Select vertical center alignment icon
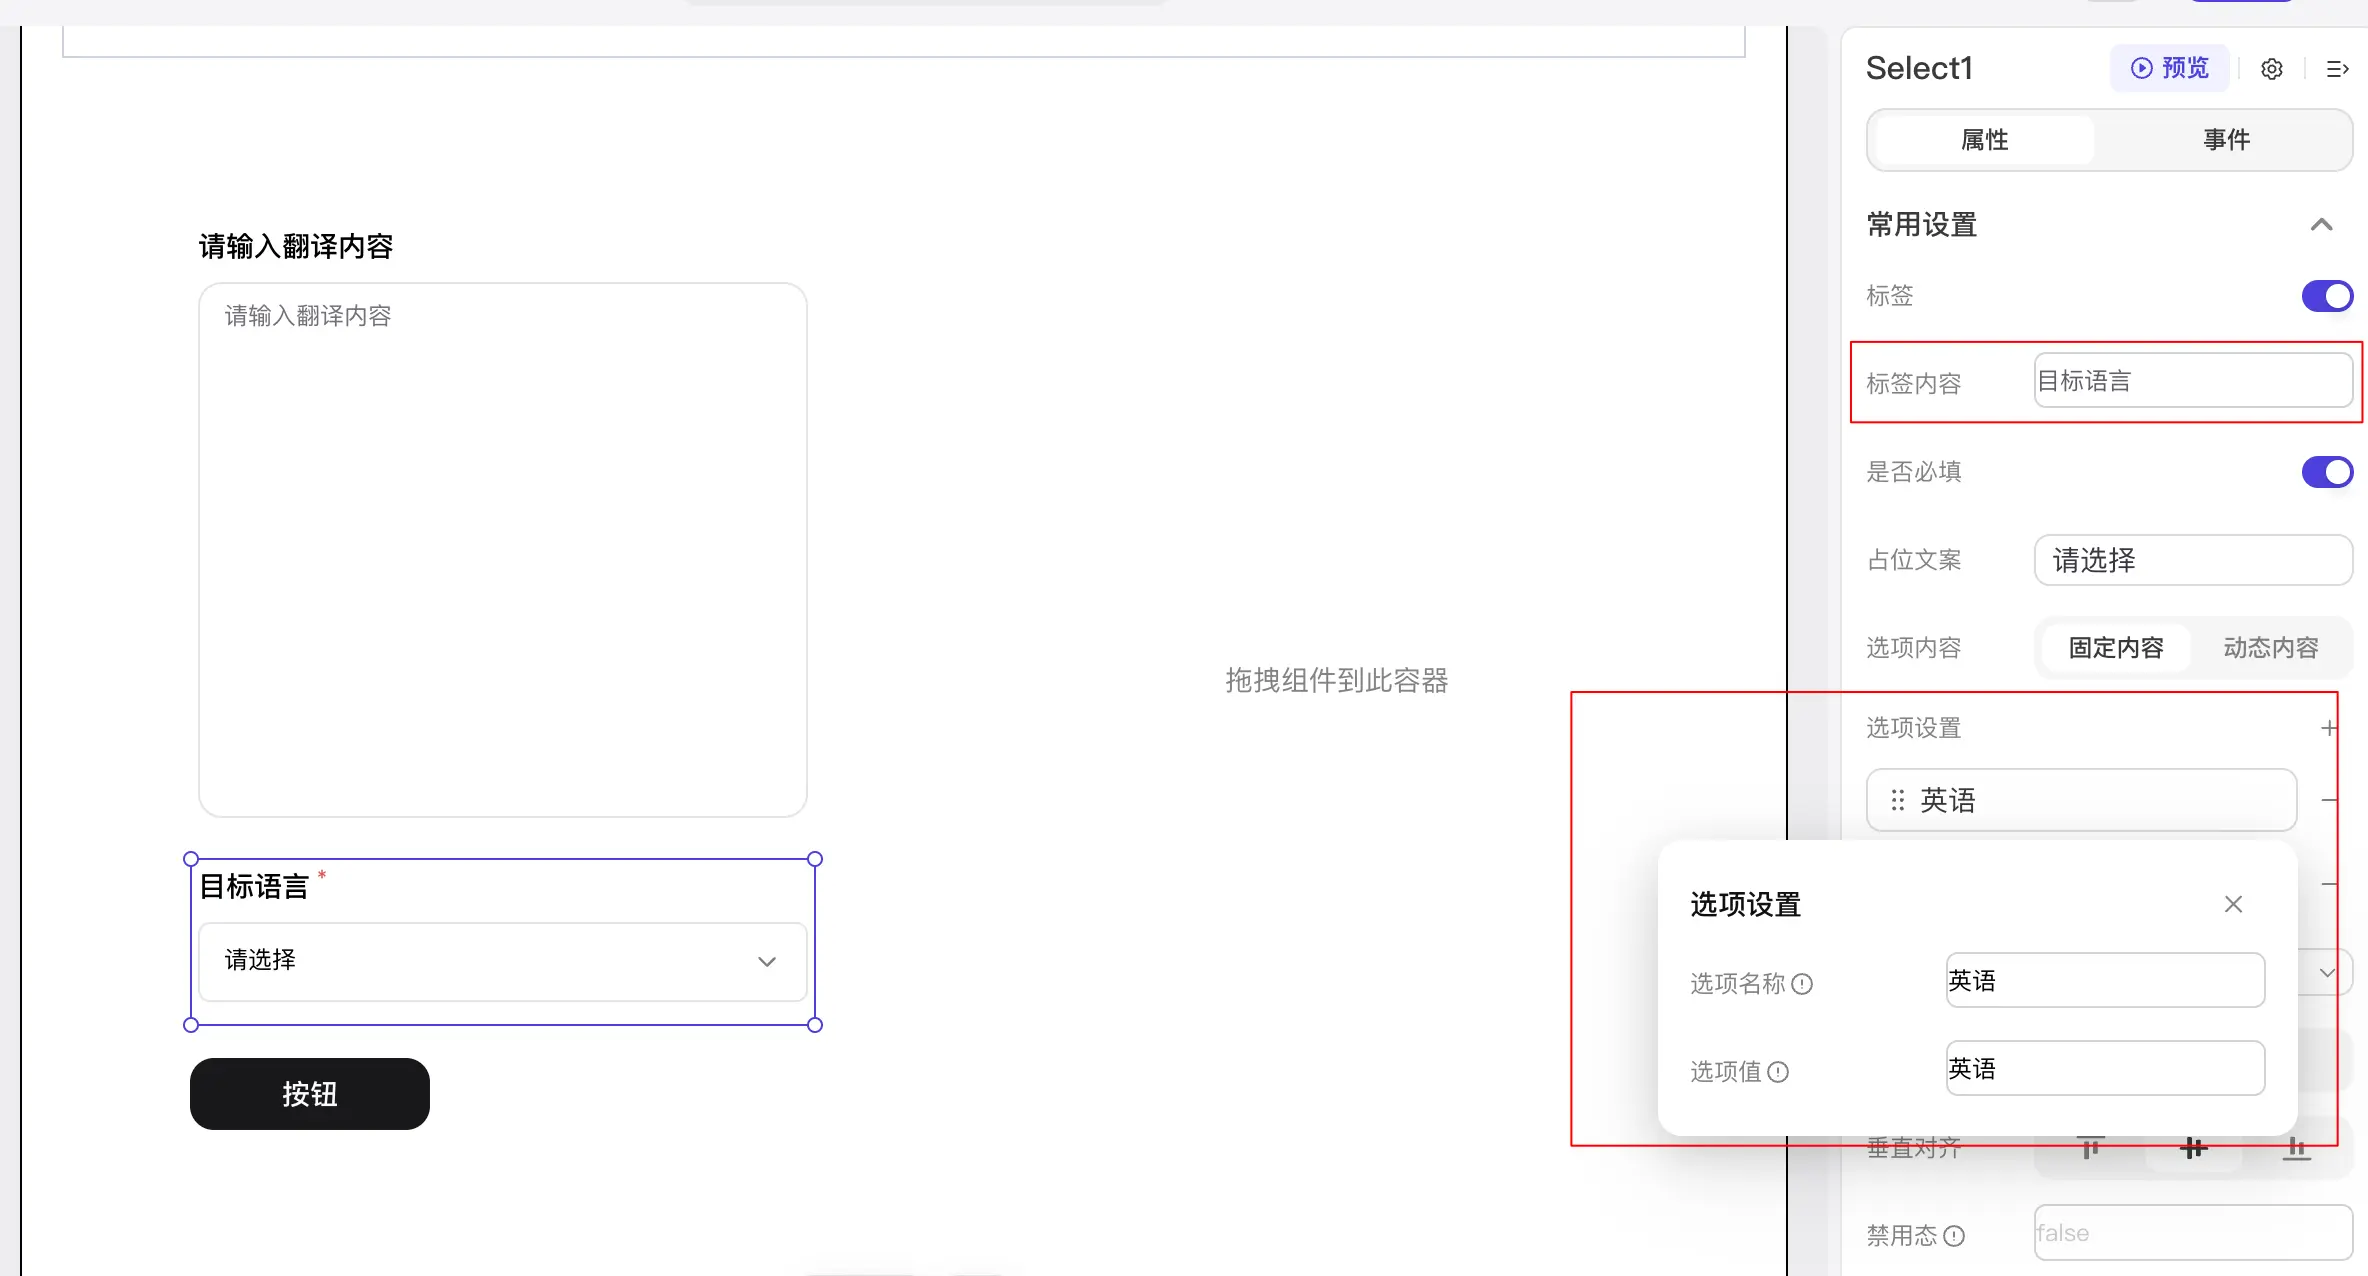2368x1276 pixels. [x=2193, y=1149]
